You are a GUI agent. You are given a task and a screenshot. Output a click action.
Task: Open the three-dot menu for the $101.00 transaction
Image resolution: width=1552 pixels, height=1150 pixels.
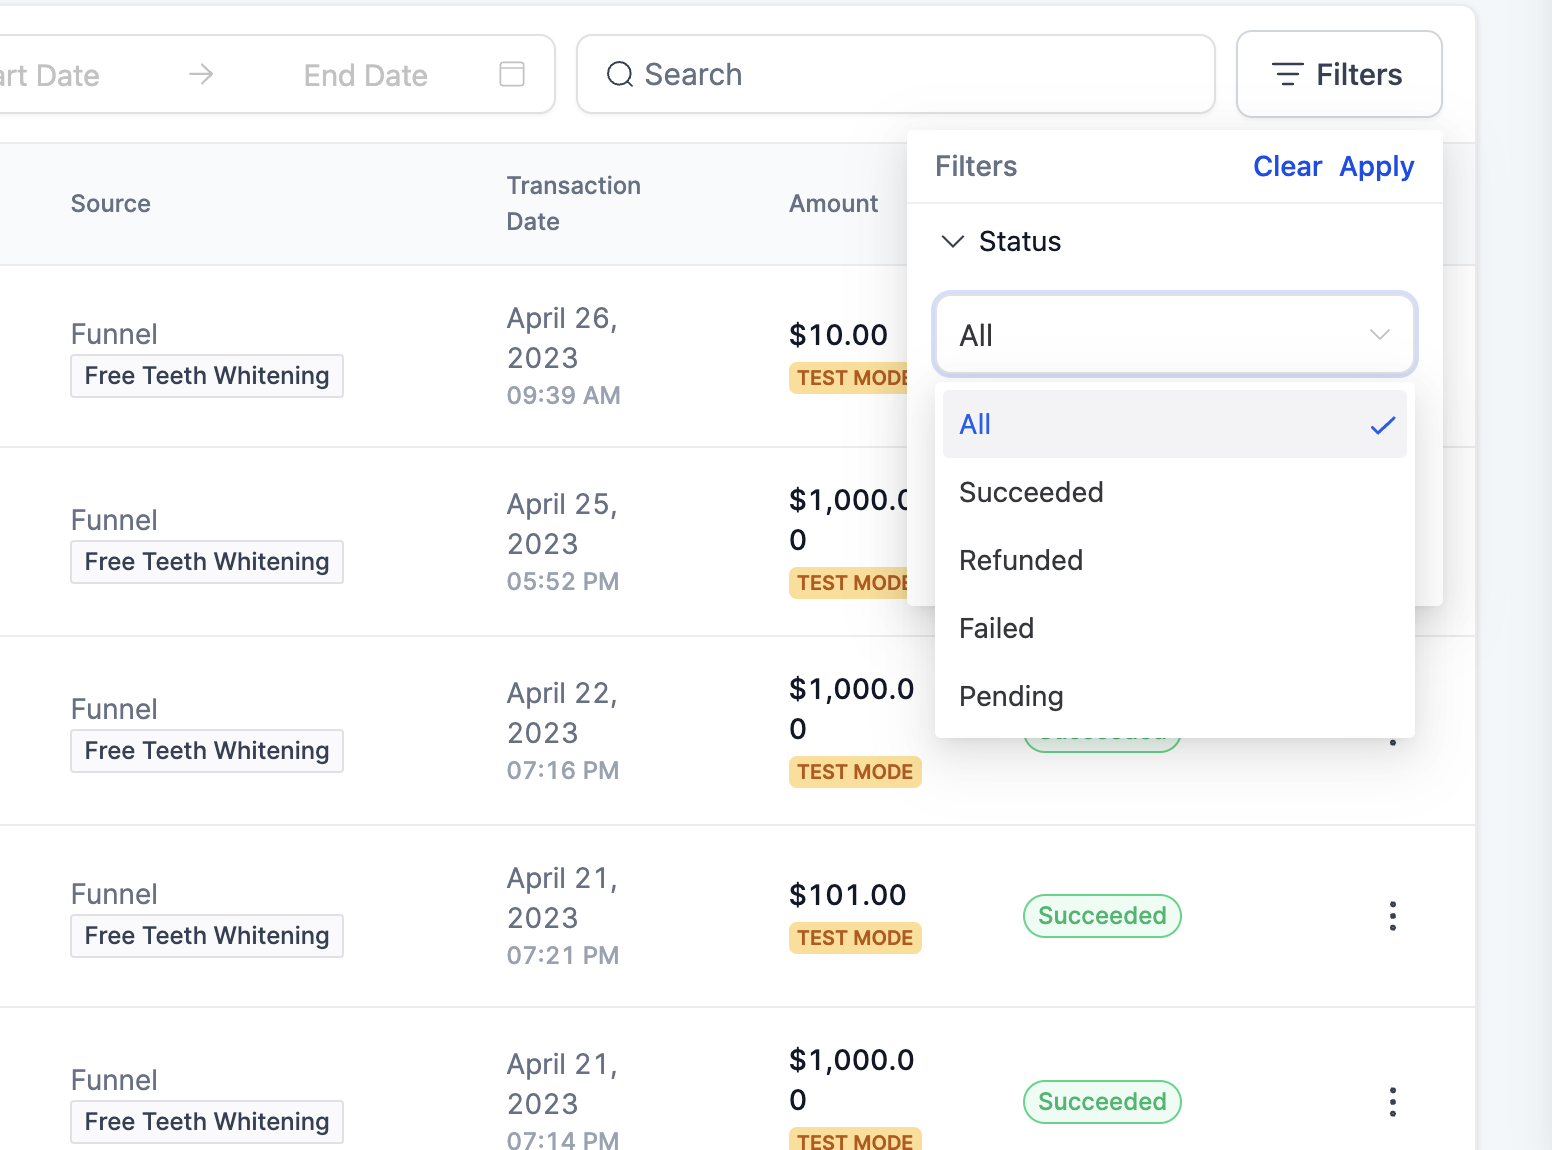pyautogui.click(x=1392, y=916)
